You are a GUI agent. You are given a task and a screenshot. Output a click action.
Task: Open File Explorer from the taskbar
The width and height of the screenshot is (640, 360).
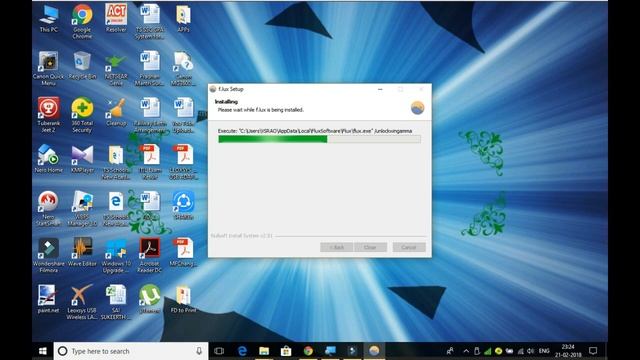[x=264, y=351]
